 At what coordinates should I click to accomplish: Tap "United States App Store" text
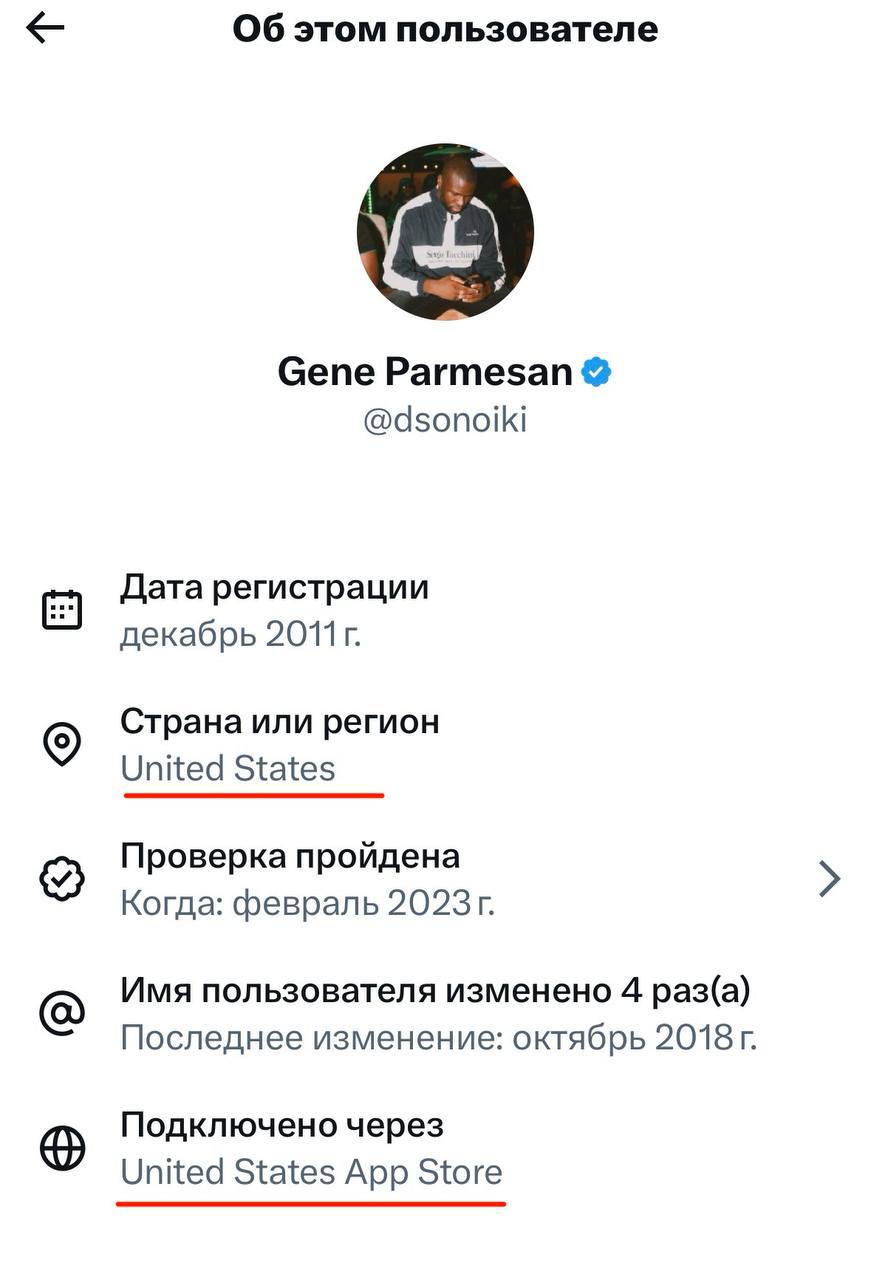pos(311,1172)
